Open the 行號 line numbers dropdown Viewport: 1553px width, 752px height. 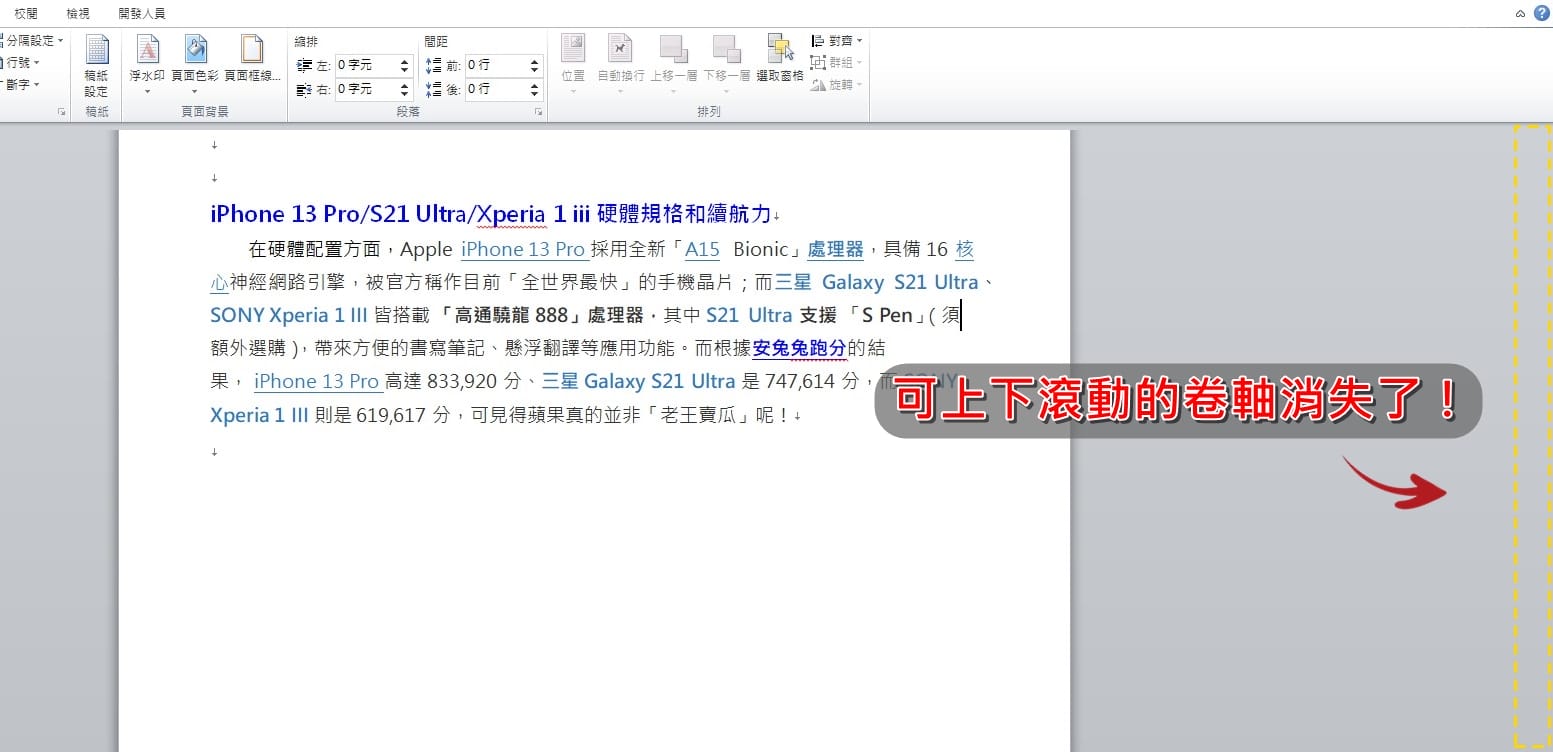pos(20,63)
